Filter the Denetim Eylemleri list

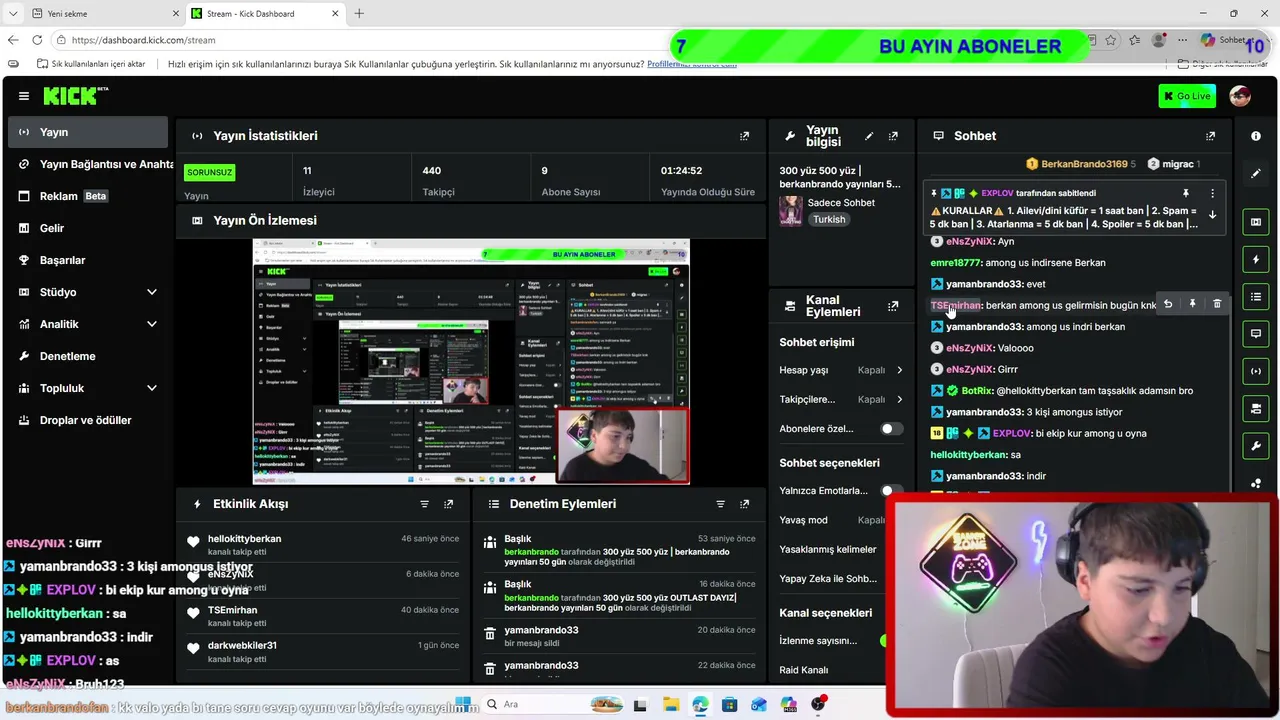coord(720,504)
